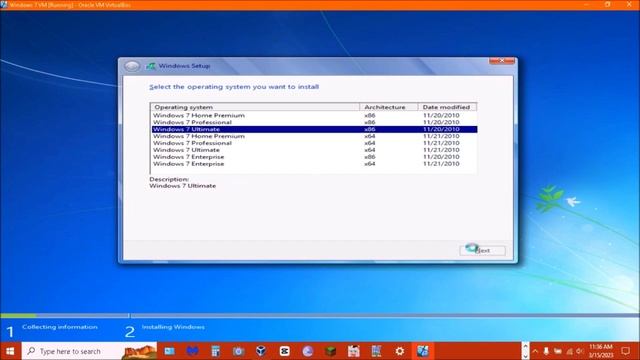Open the notification center icon
The height and width of the screenshot is (360, 640).
pos(625,351)
